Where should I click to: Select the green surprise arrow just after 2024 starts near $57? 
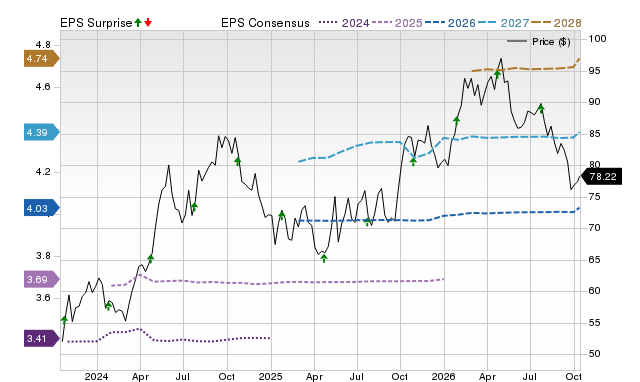click(108, 306)
